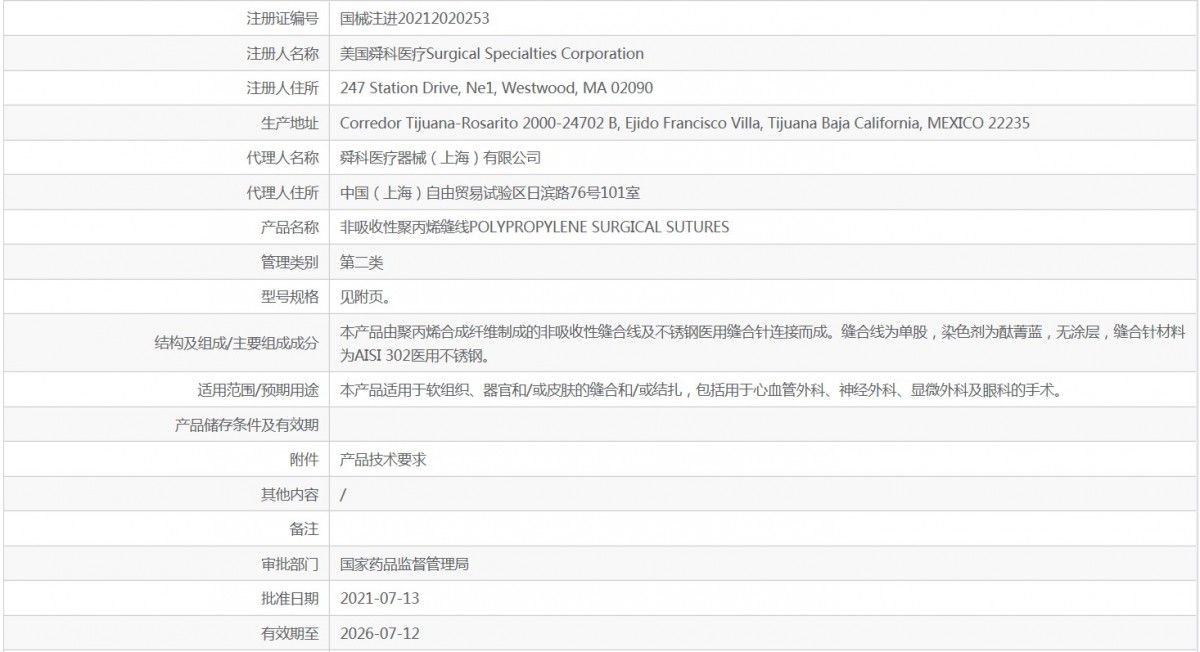Select the 有效期至 label
Viewport: 1200px width, 652px height.
(289, 633)
